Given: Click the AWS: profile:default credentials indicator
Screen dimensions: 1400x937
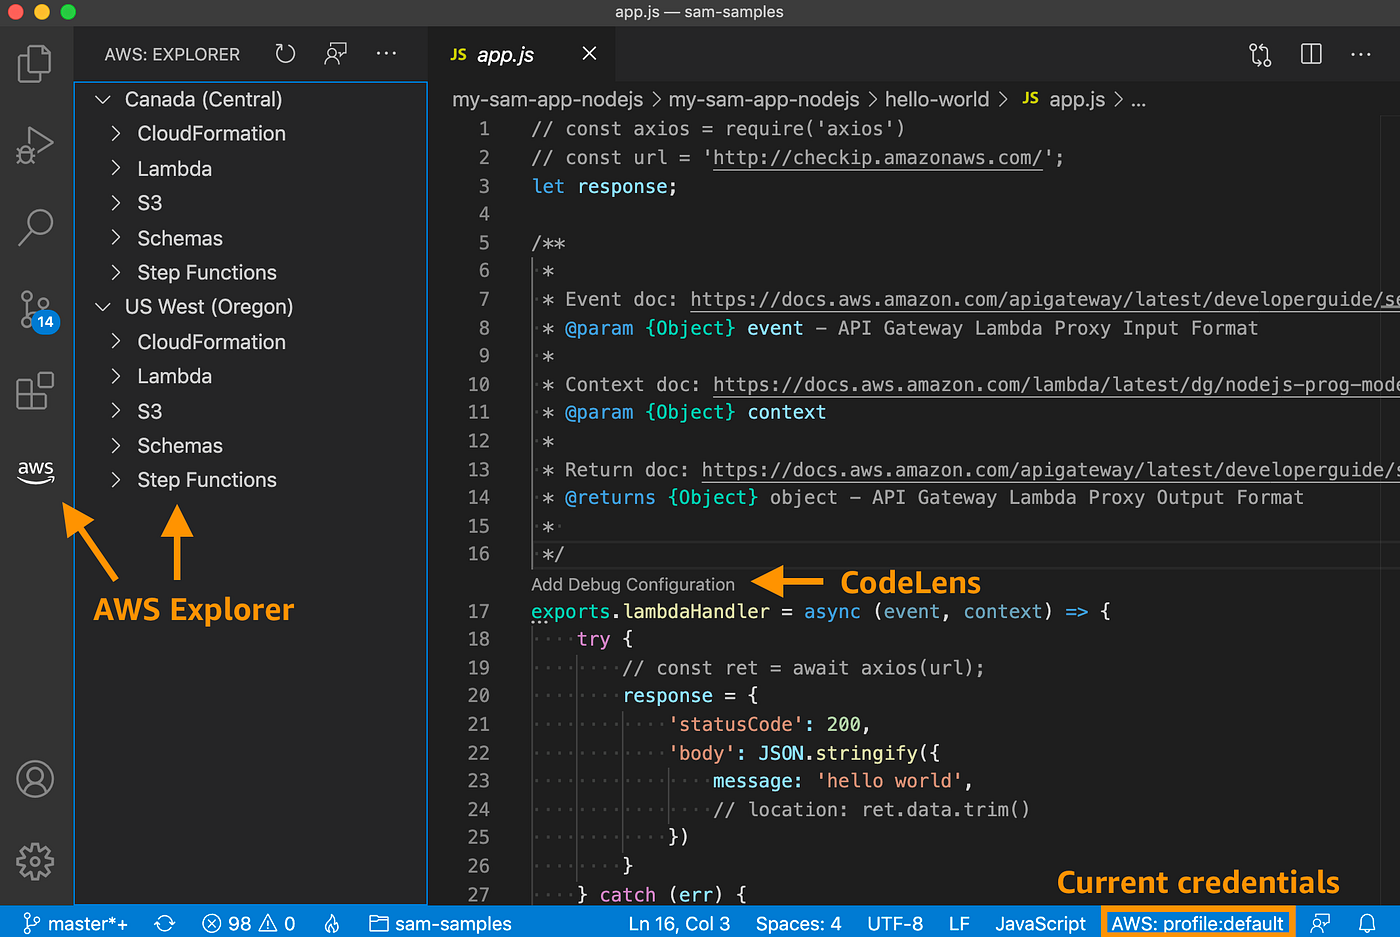Looking at the screenshot, I should (1196, 923).
